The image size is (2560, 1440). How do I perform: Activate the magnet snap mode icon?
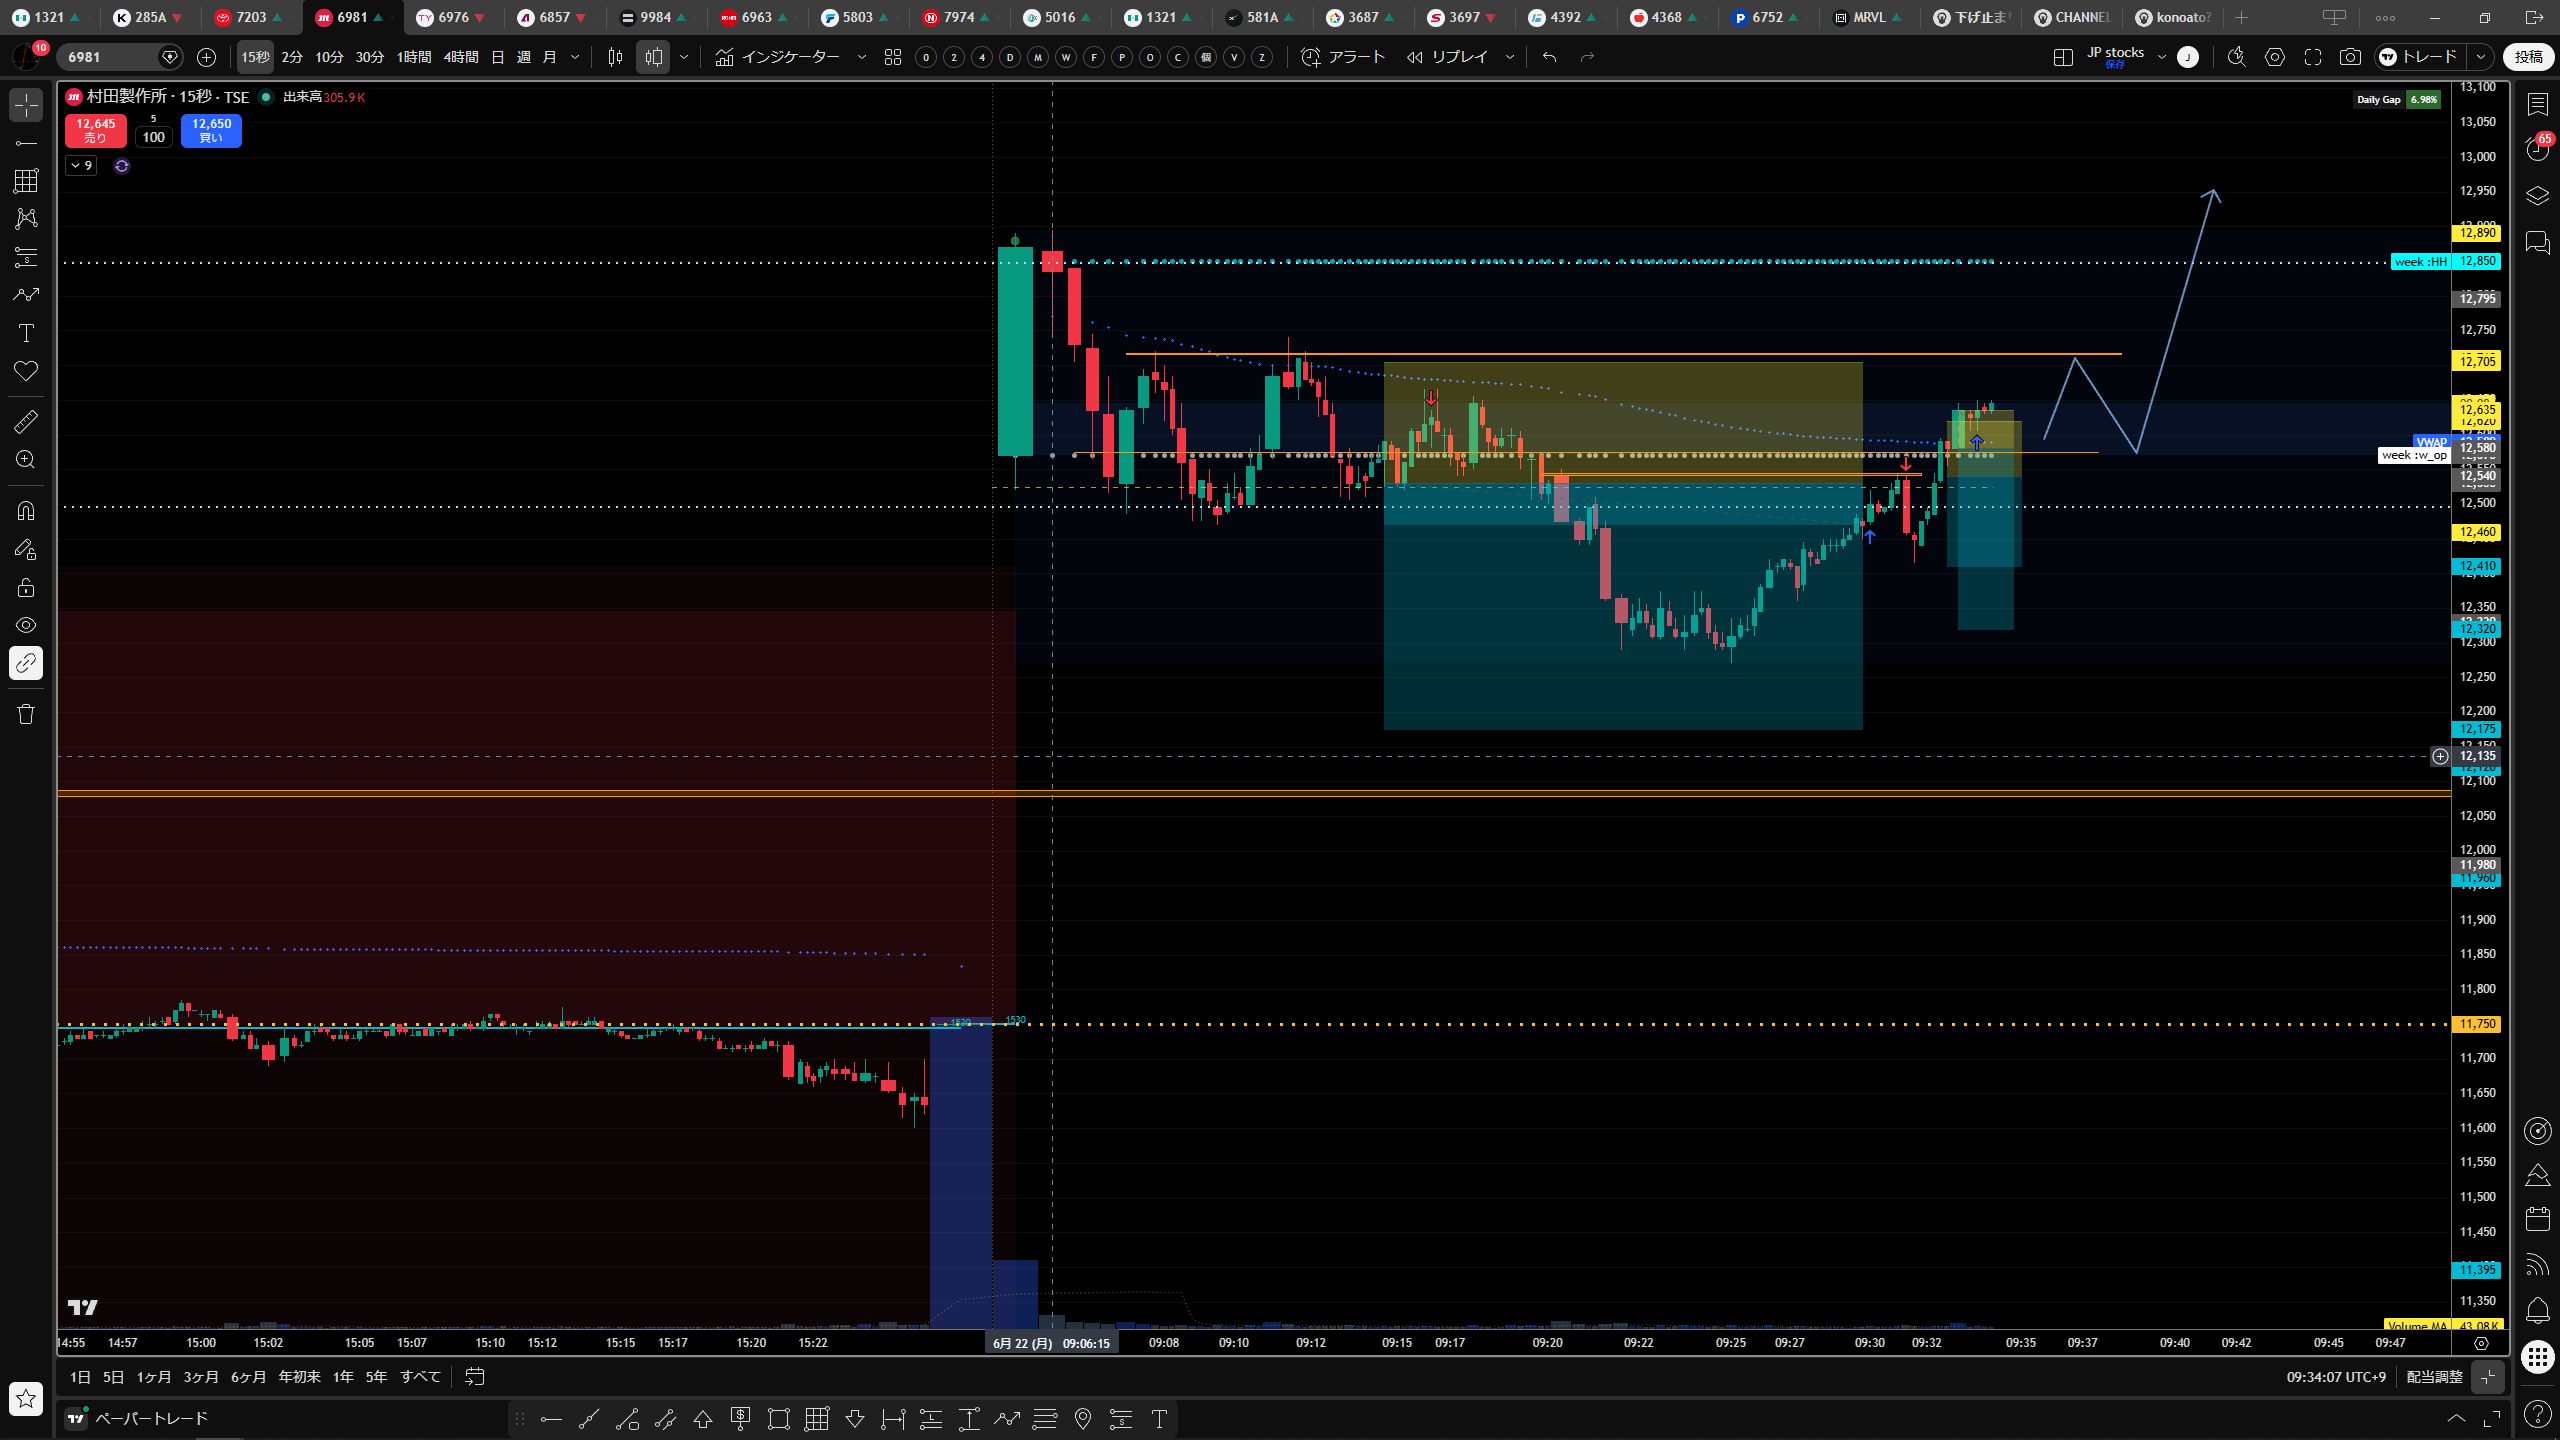(26, 511)
